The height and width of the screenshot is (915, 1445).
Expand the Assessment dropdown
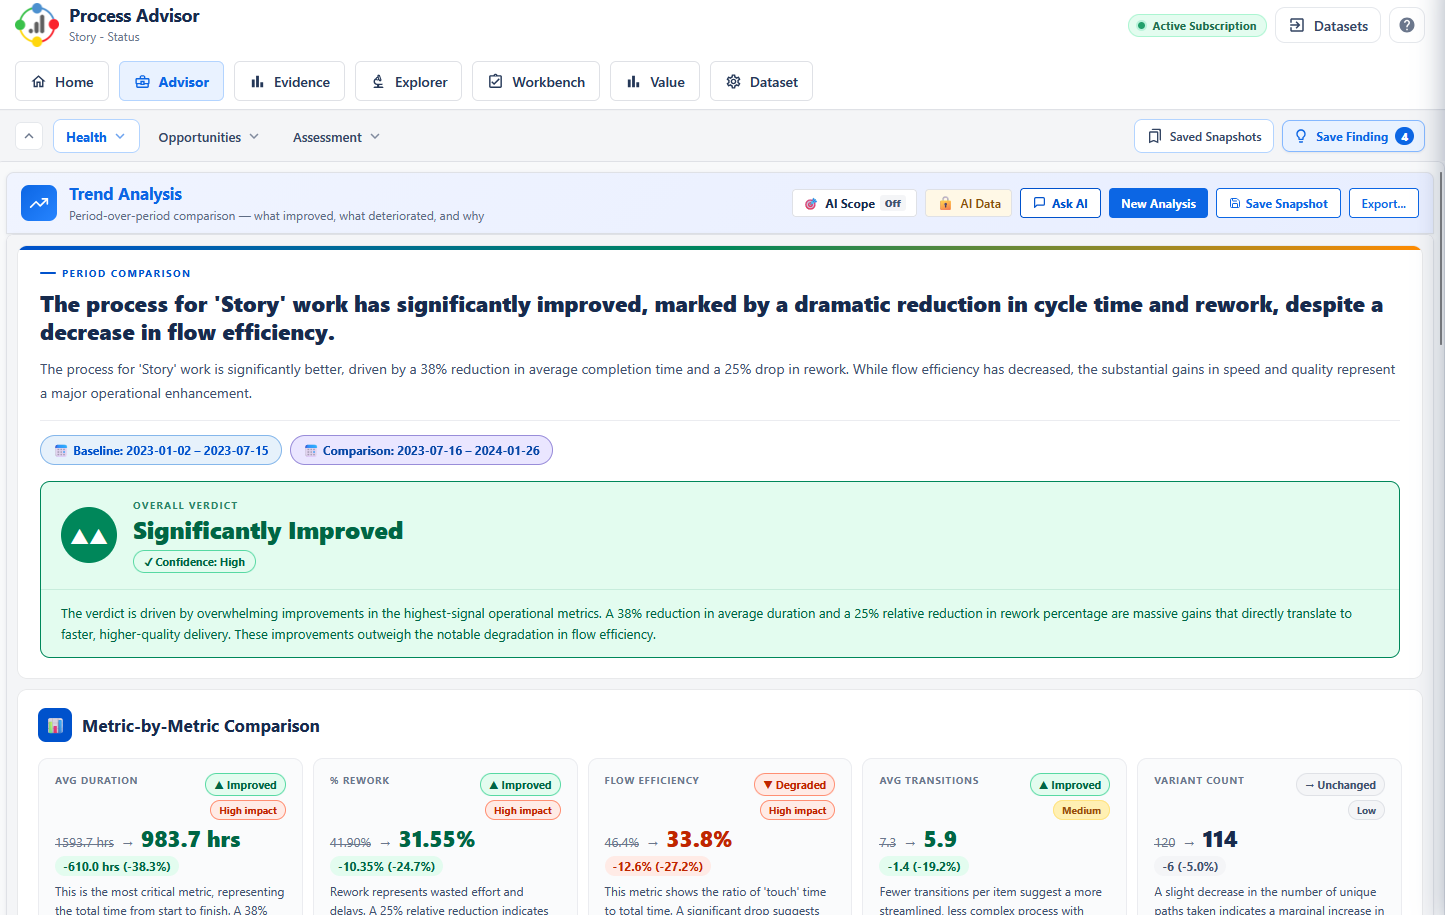click(x=336, y=137)
